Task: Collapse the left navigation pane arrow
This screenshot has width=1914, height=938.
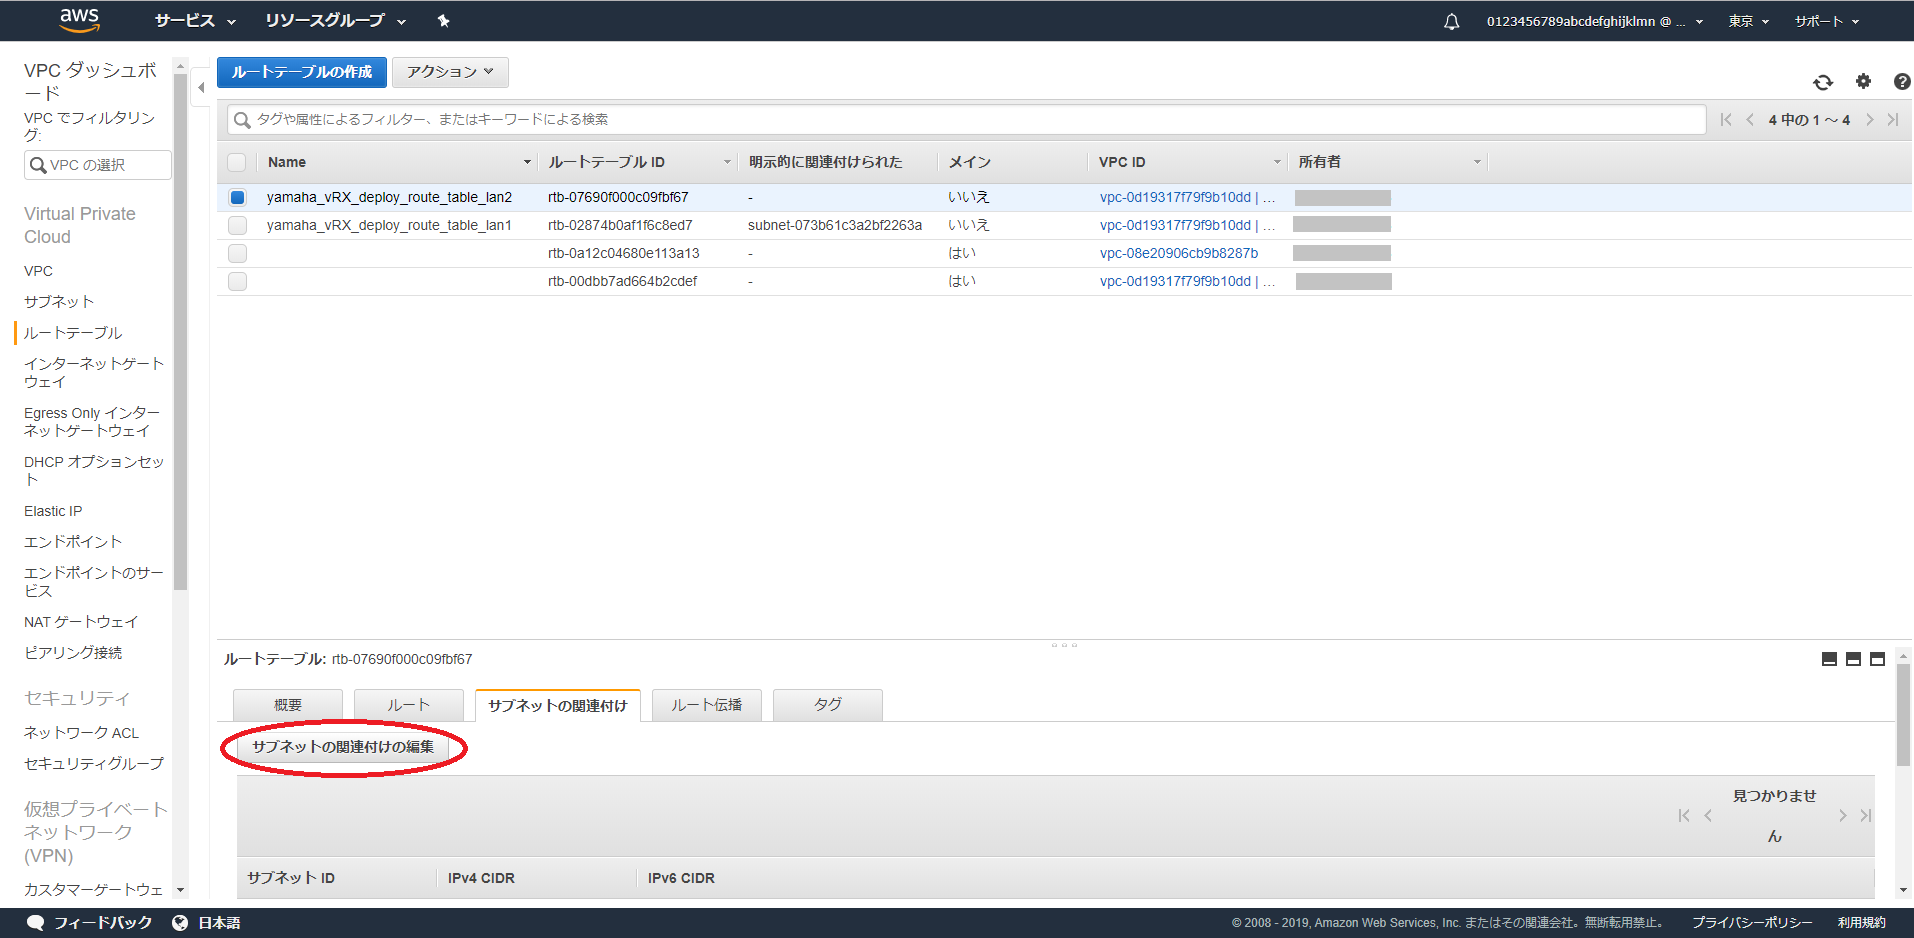Action: (x=201, y=88)
